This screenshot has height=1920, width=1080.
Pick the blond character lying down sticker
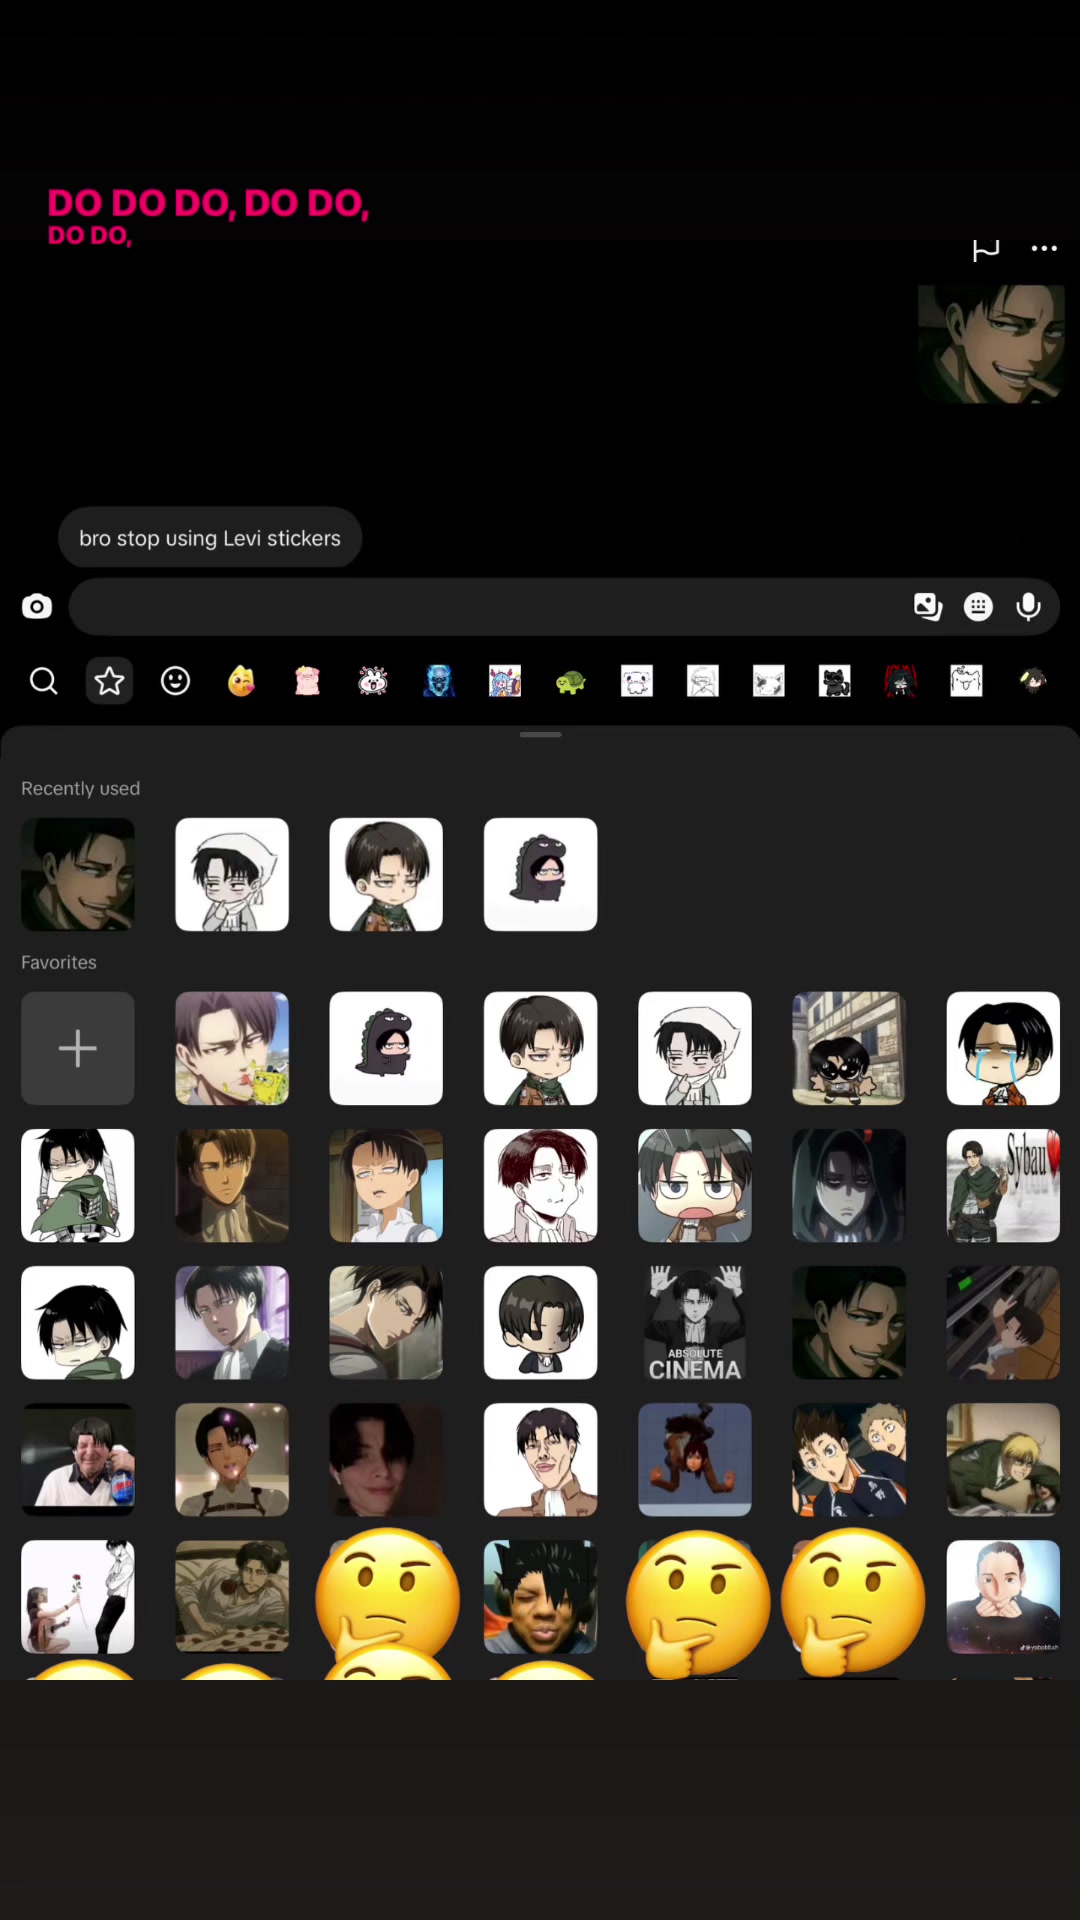click(1003, 1460)
